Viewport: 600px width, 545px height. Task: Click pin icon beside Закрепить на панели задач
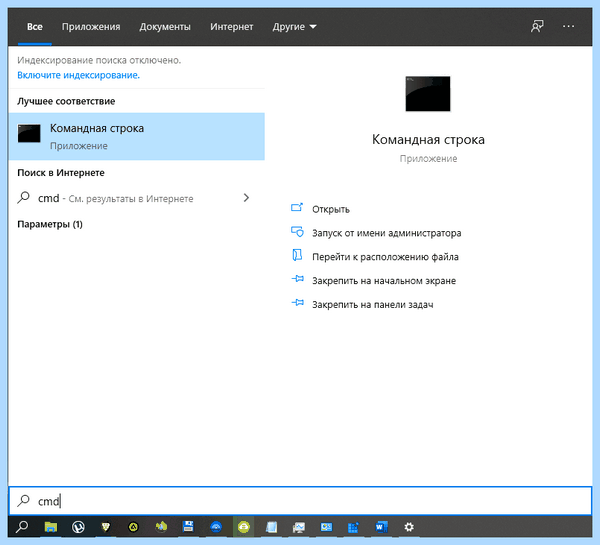coord(298,303)
